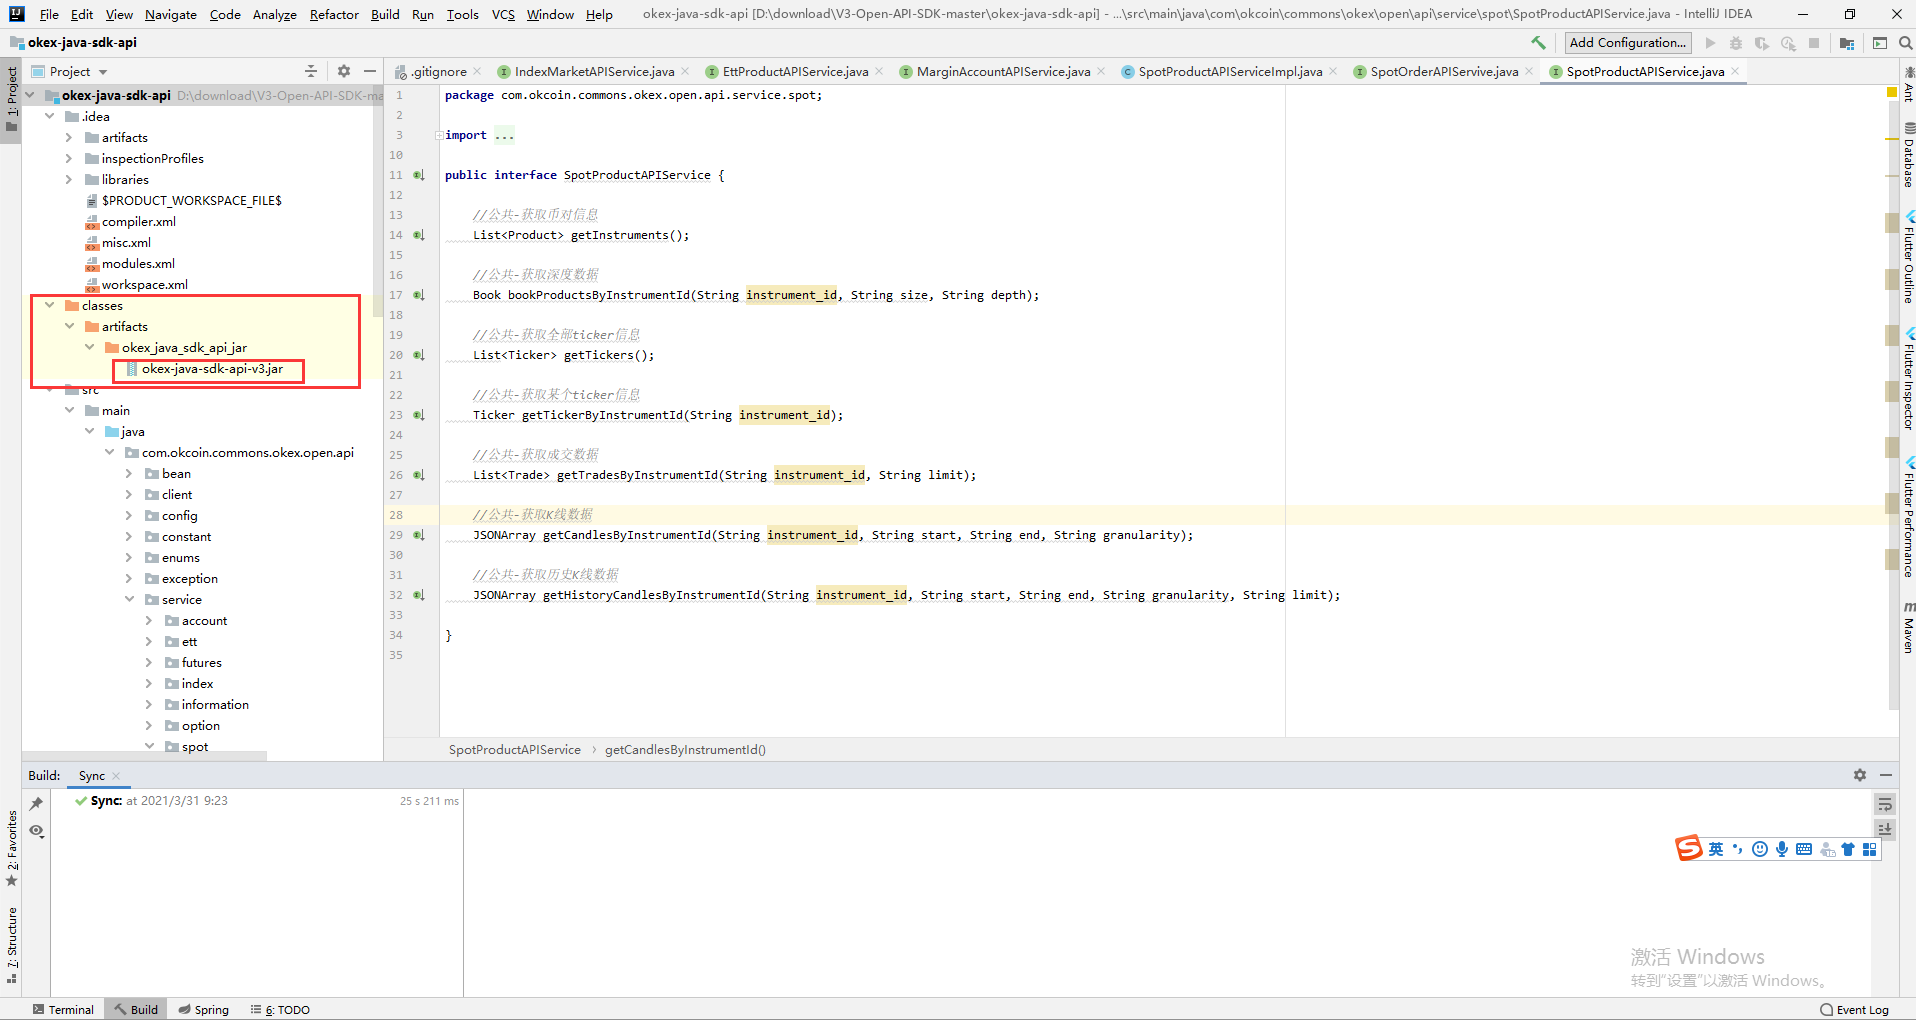Click the Profiler run icon
The image size is (1916, 1020).
1788,43
